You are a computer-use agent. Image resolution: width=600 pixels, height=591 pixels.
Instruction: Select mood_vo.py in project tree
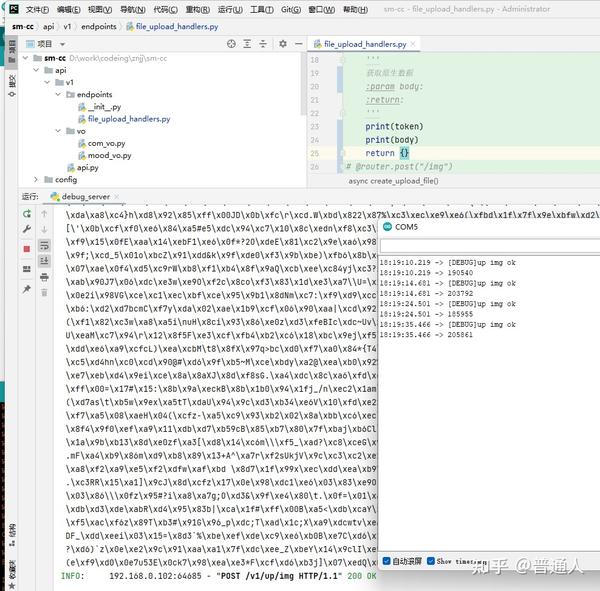pos(105,156)
